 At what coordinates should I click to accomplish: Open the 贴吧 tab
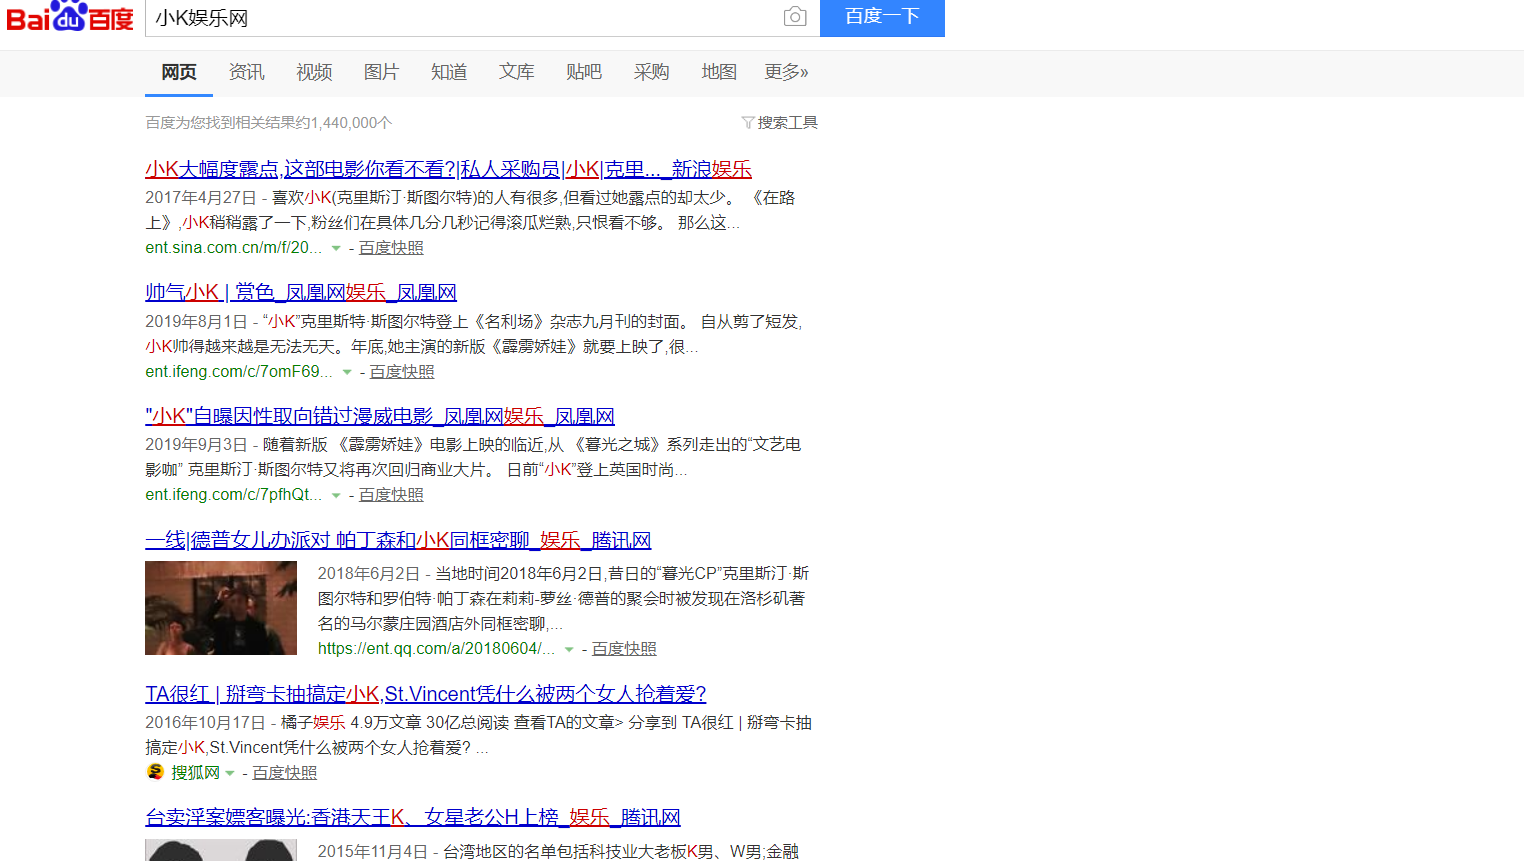[584, 72]
